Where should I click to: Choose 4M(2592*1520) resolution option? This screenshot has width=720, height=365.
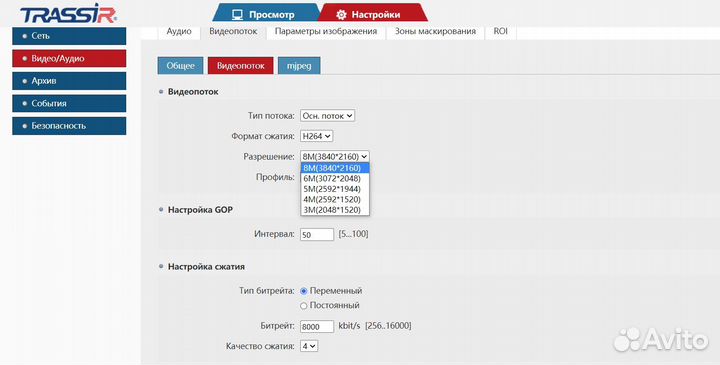tap(335, 200)
